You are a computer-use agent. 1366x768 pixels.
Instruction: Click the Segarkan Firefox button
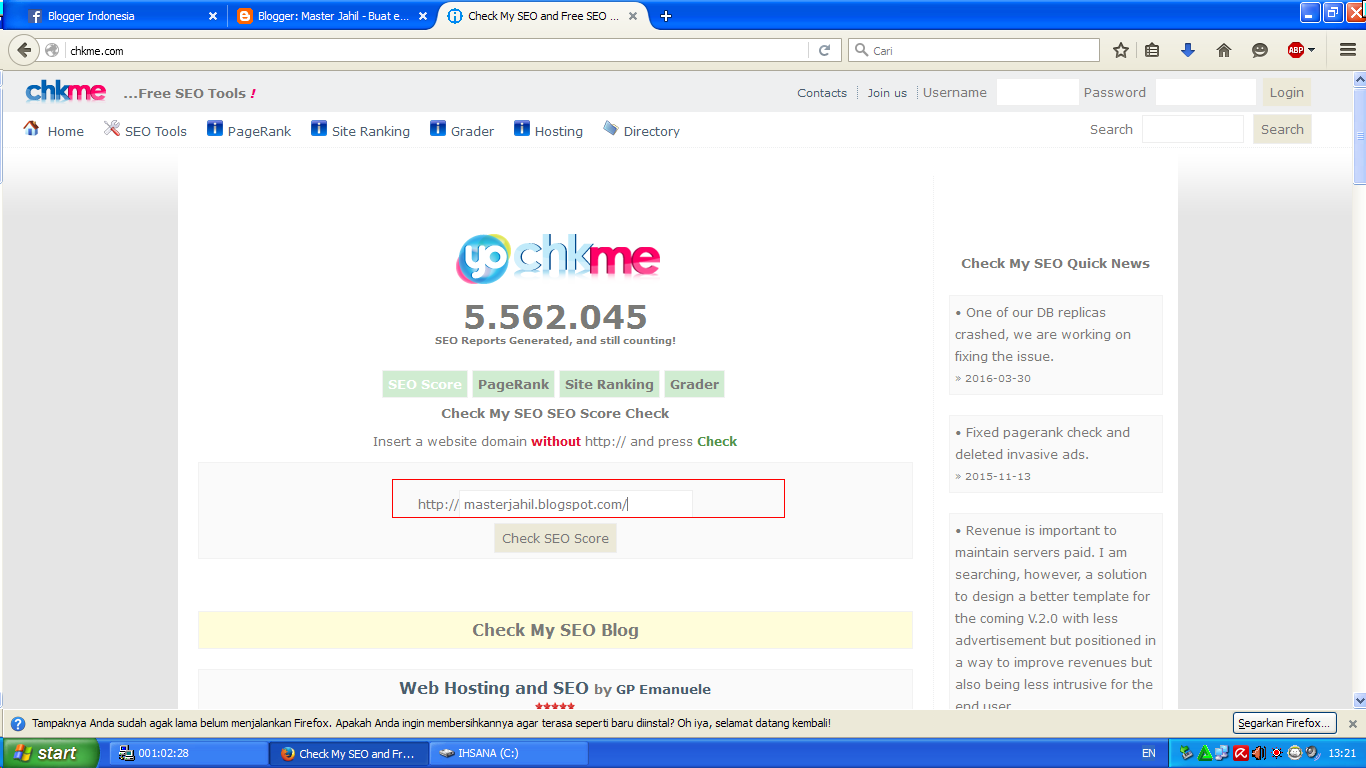1285,723
